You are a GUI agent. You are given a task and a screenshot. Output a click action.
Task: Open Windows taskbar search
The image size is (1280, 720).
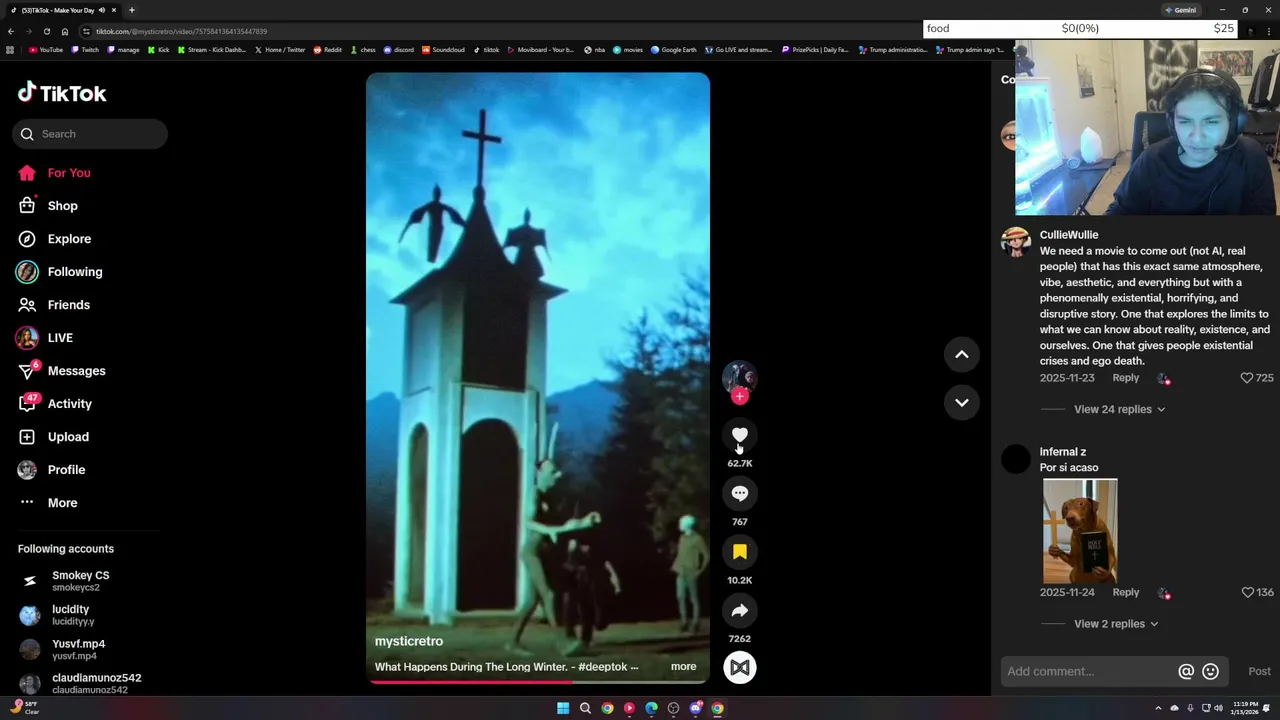(585, 708)
